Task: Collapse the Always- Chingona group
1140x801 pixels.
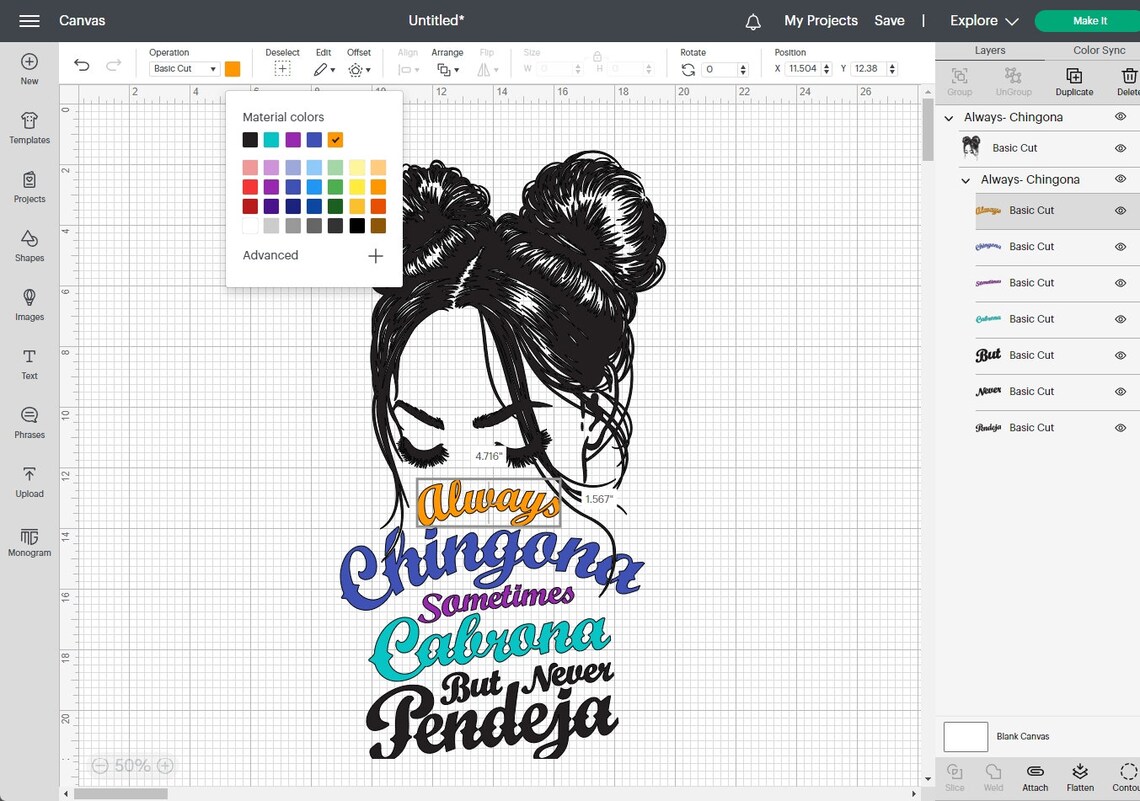Action: coord(948,117)
